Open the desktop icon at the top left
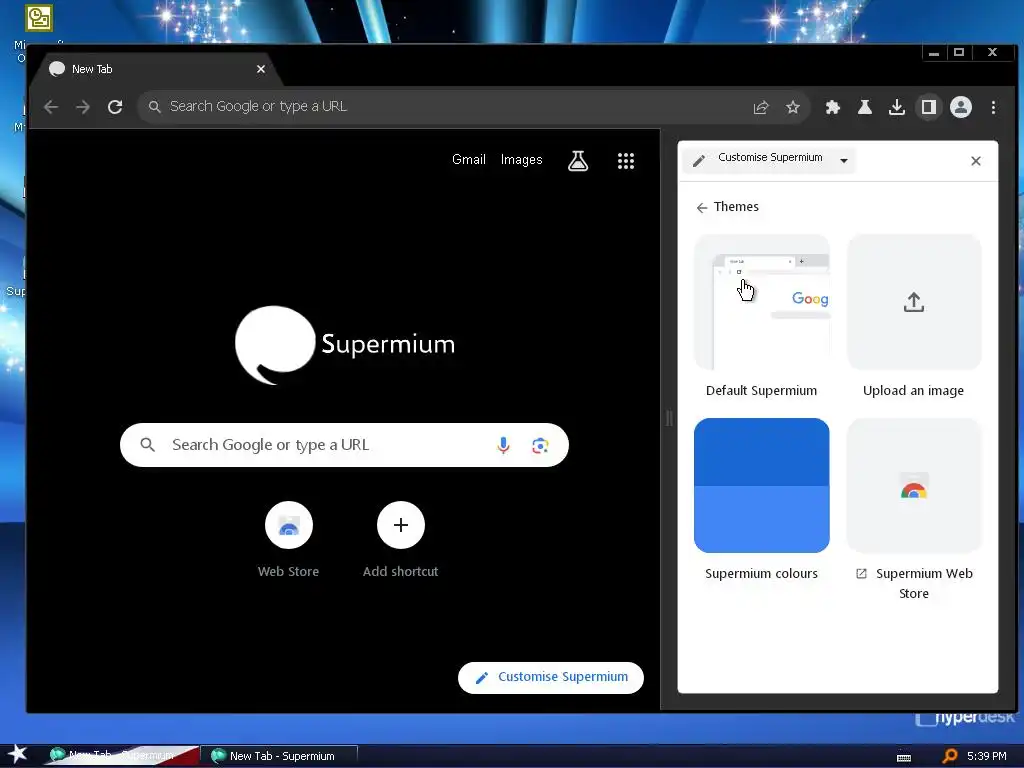Viewport: 1024px width, 768px height. tap(39, 18)
